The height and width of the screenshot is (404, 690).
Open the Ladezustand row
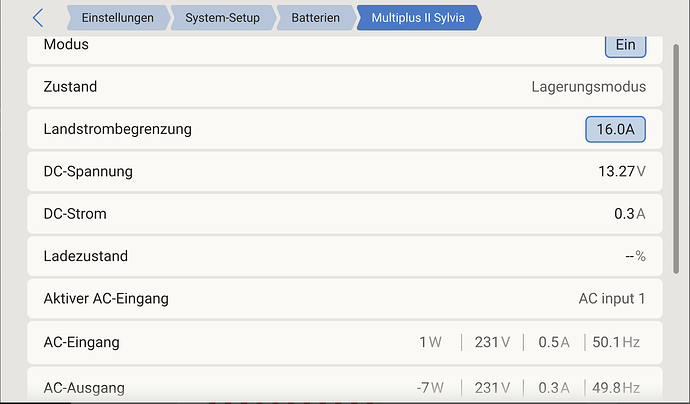tap(344, 256)
